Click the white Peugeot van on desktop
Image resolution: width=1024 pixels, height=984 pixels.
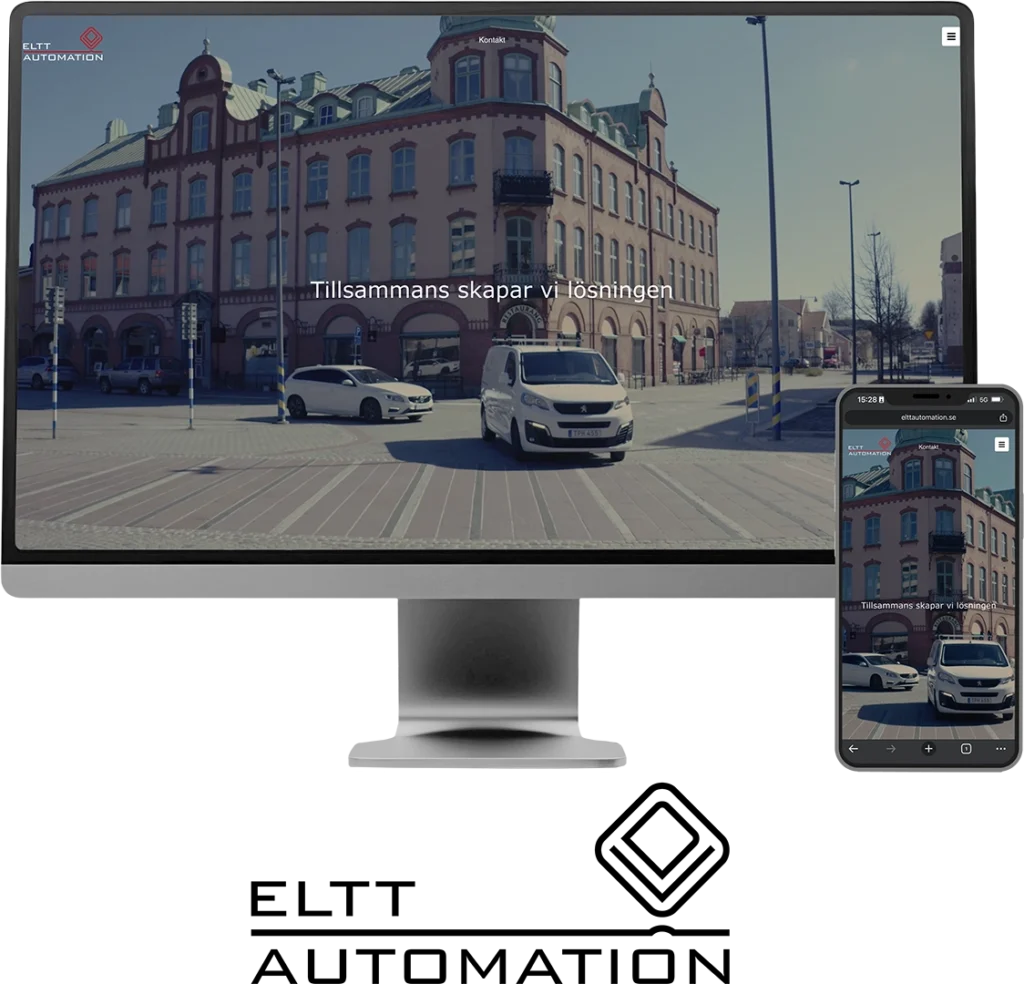[555, 400]
